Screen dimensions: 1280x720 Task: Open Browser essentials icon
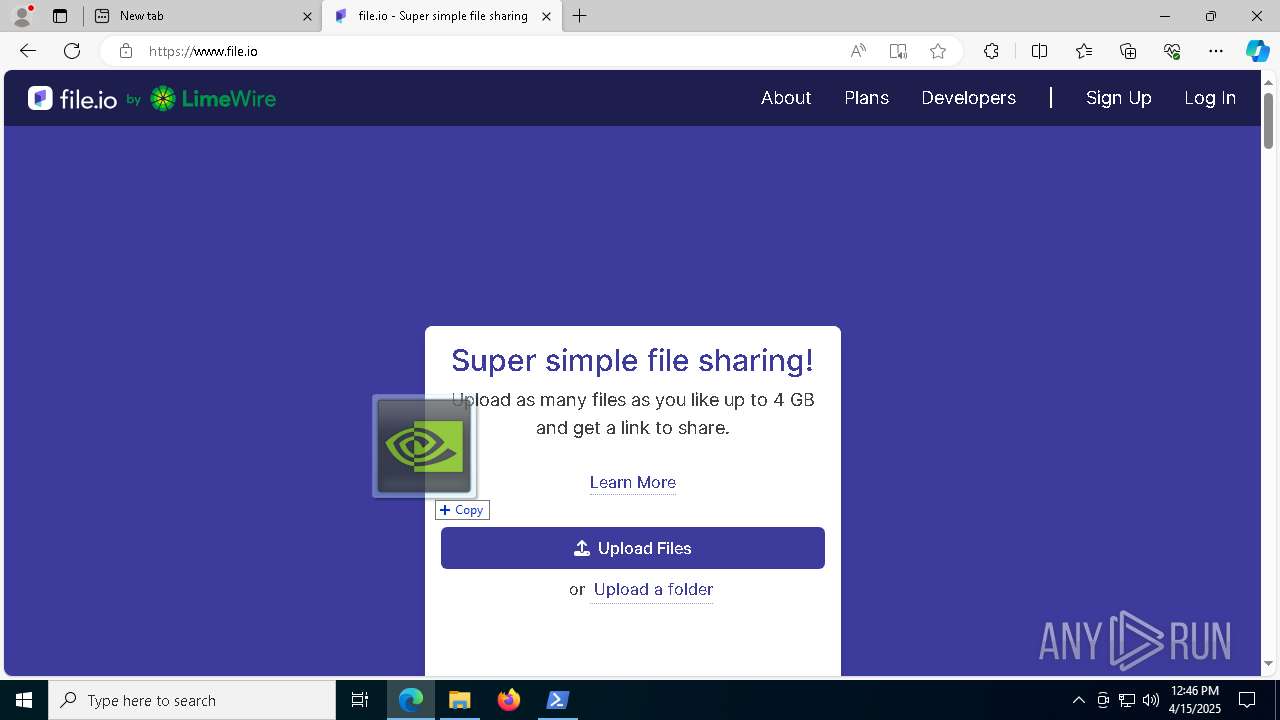point(1172,51)
